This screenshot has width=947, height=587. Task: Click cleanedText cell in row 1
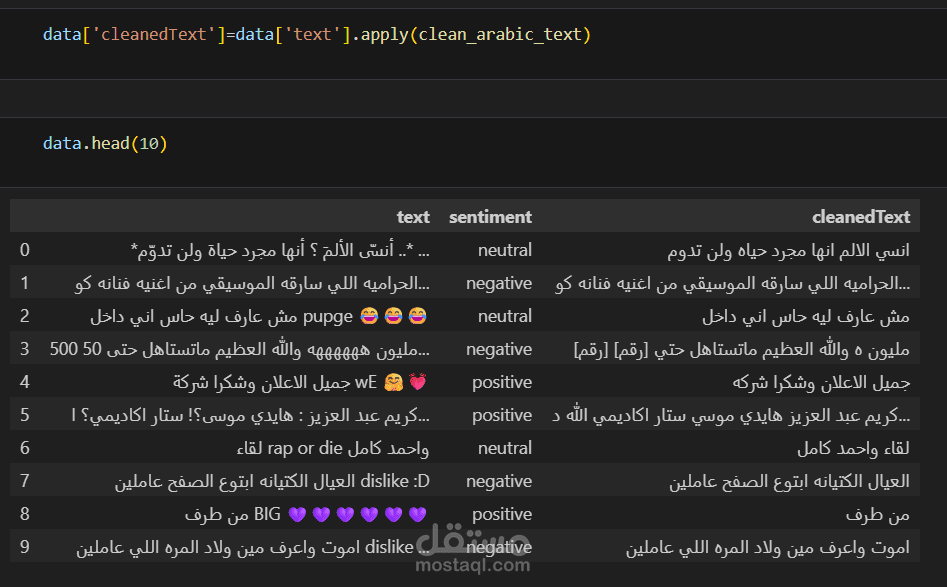point(733,283)
